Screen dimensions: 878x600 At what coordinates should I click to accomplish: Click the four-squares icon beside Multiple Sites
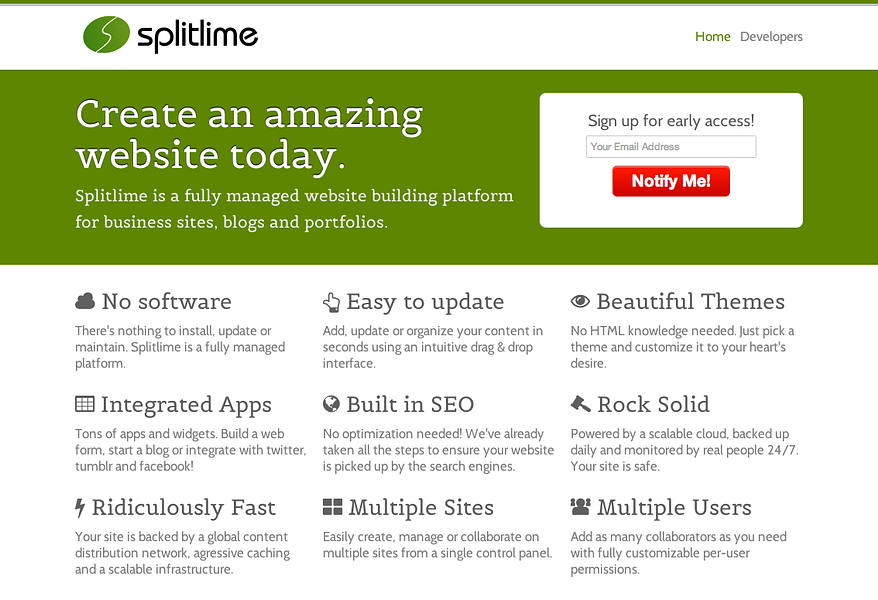point(331,507)
